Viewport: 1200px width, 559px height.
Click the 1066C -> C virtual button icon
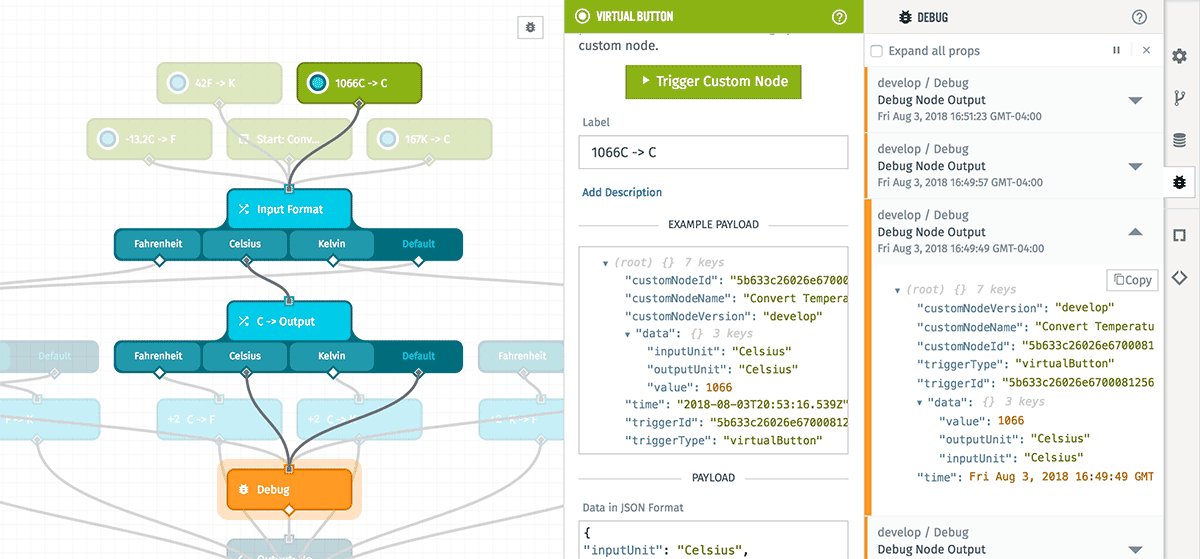[x=318, y=83]
